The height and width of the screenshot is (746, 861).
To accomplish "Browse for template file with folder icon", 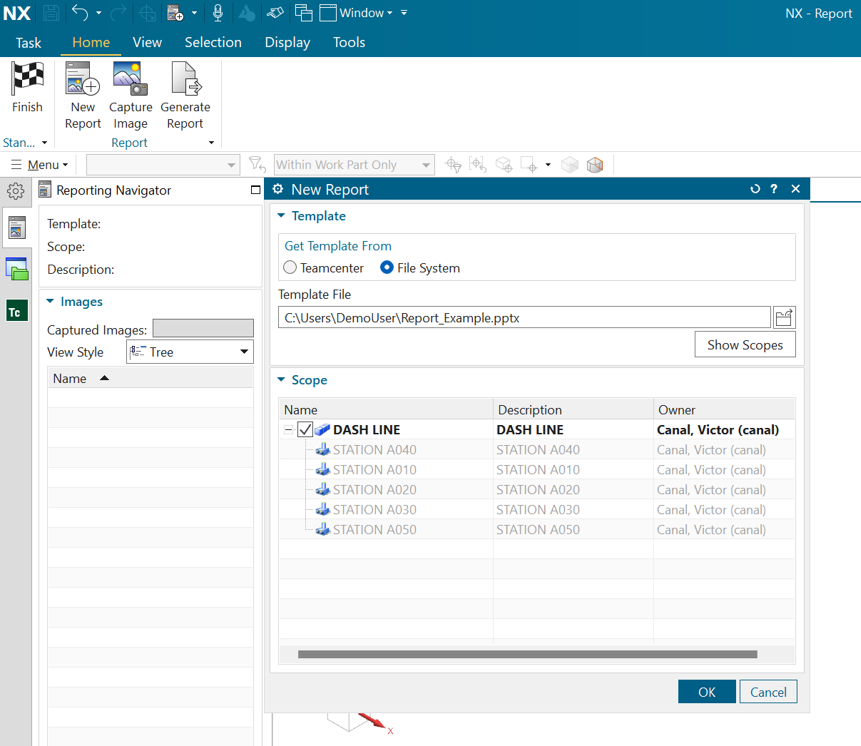I will point(784,318).
